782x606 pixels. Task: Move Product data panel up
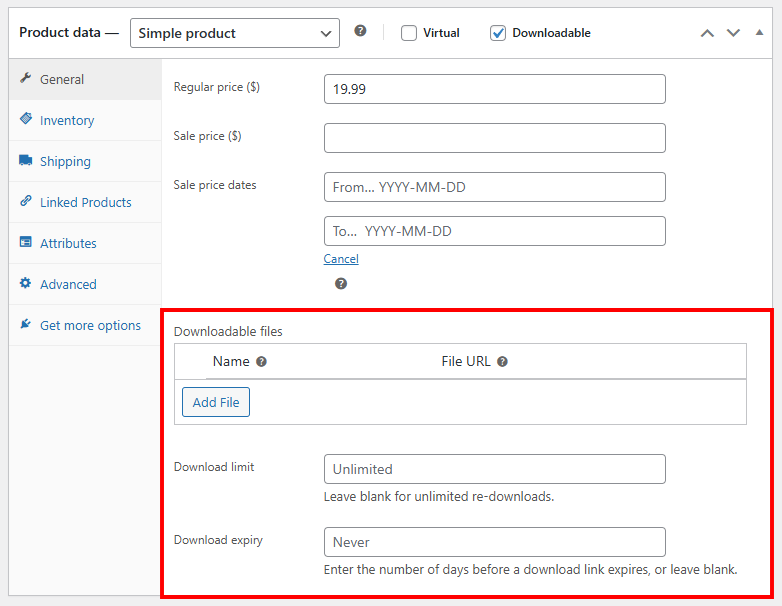[x=707, y=33]
